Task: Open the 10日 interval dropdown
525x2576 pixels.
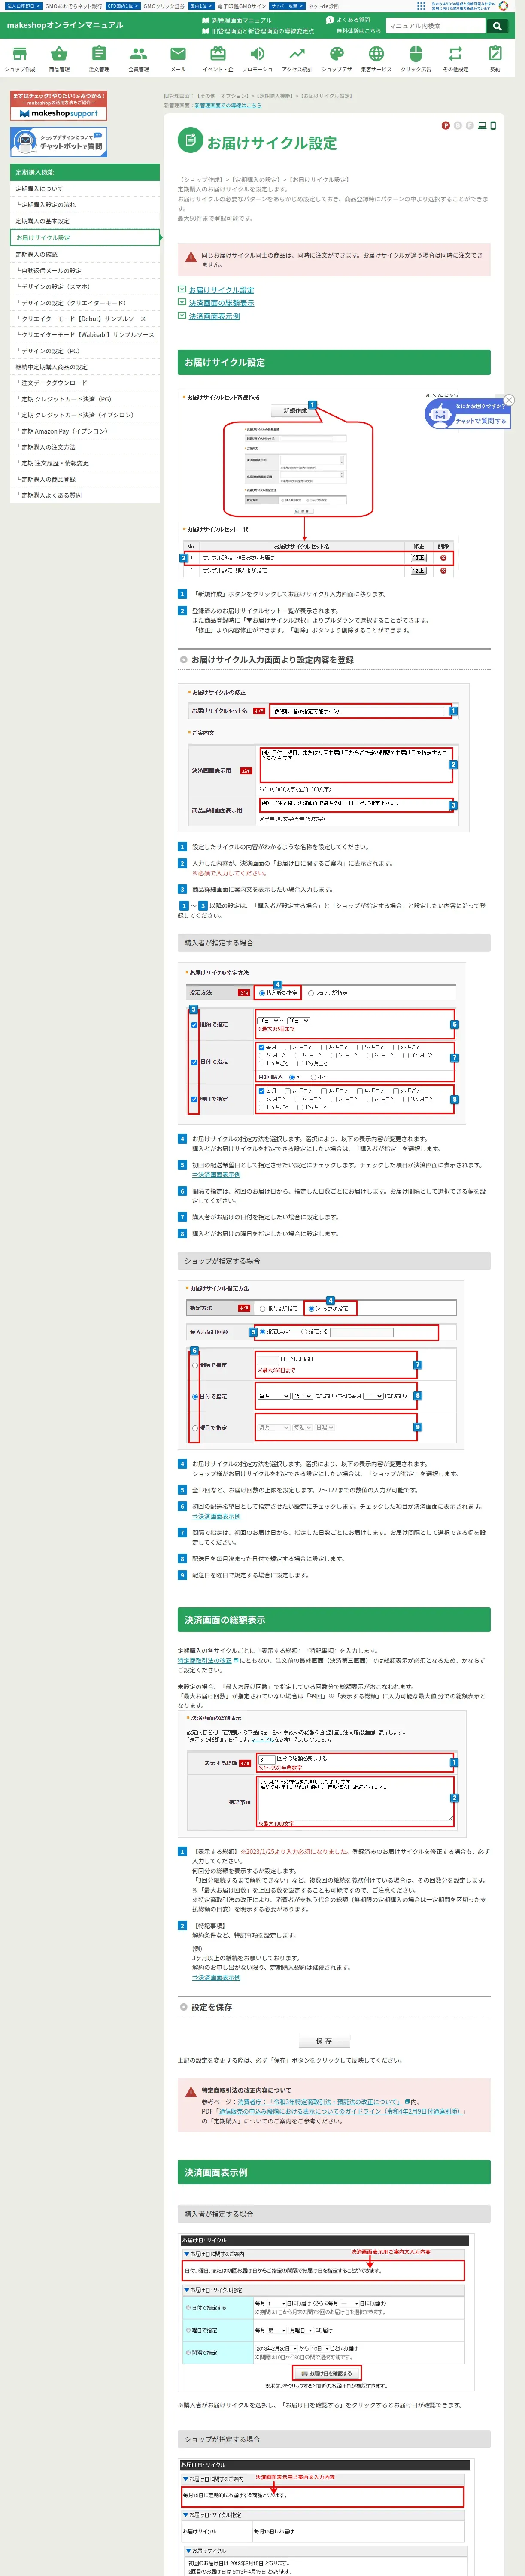Action: 269,1020
